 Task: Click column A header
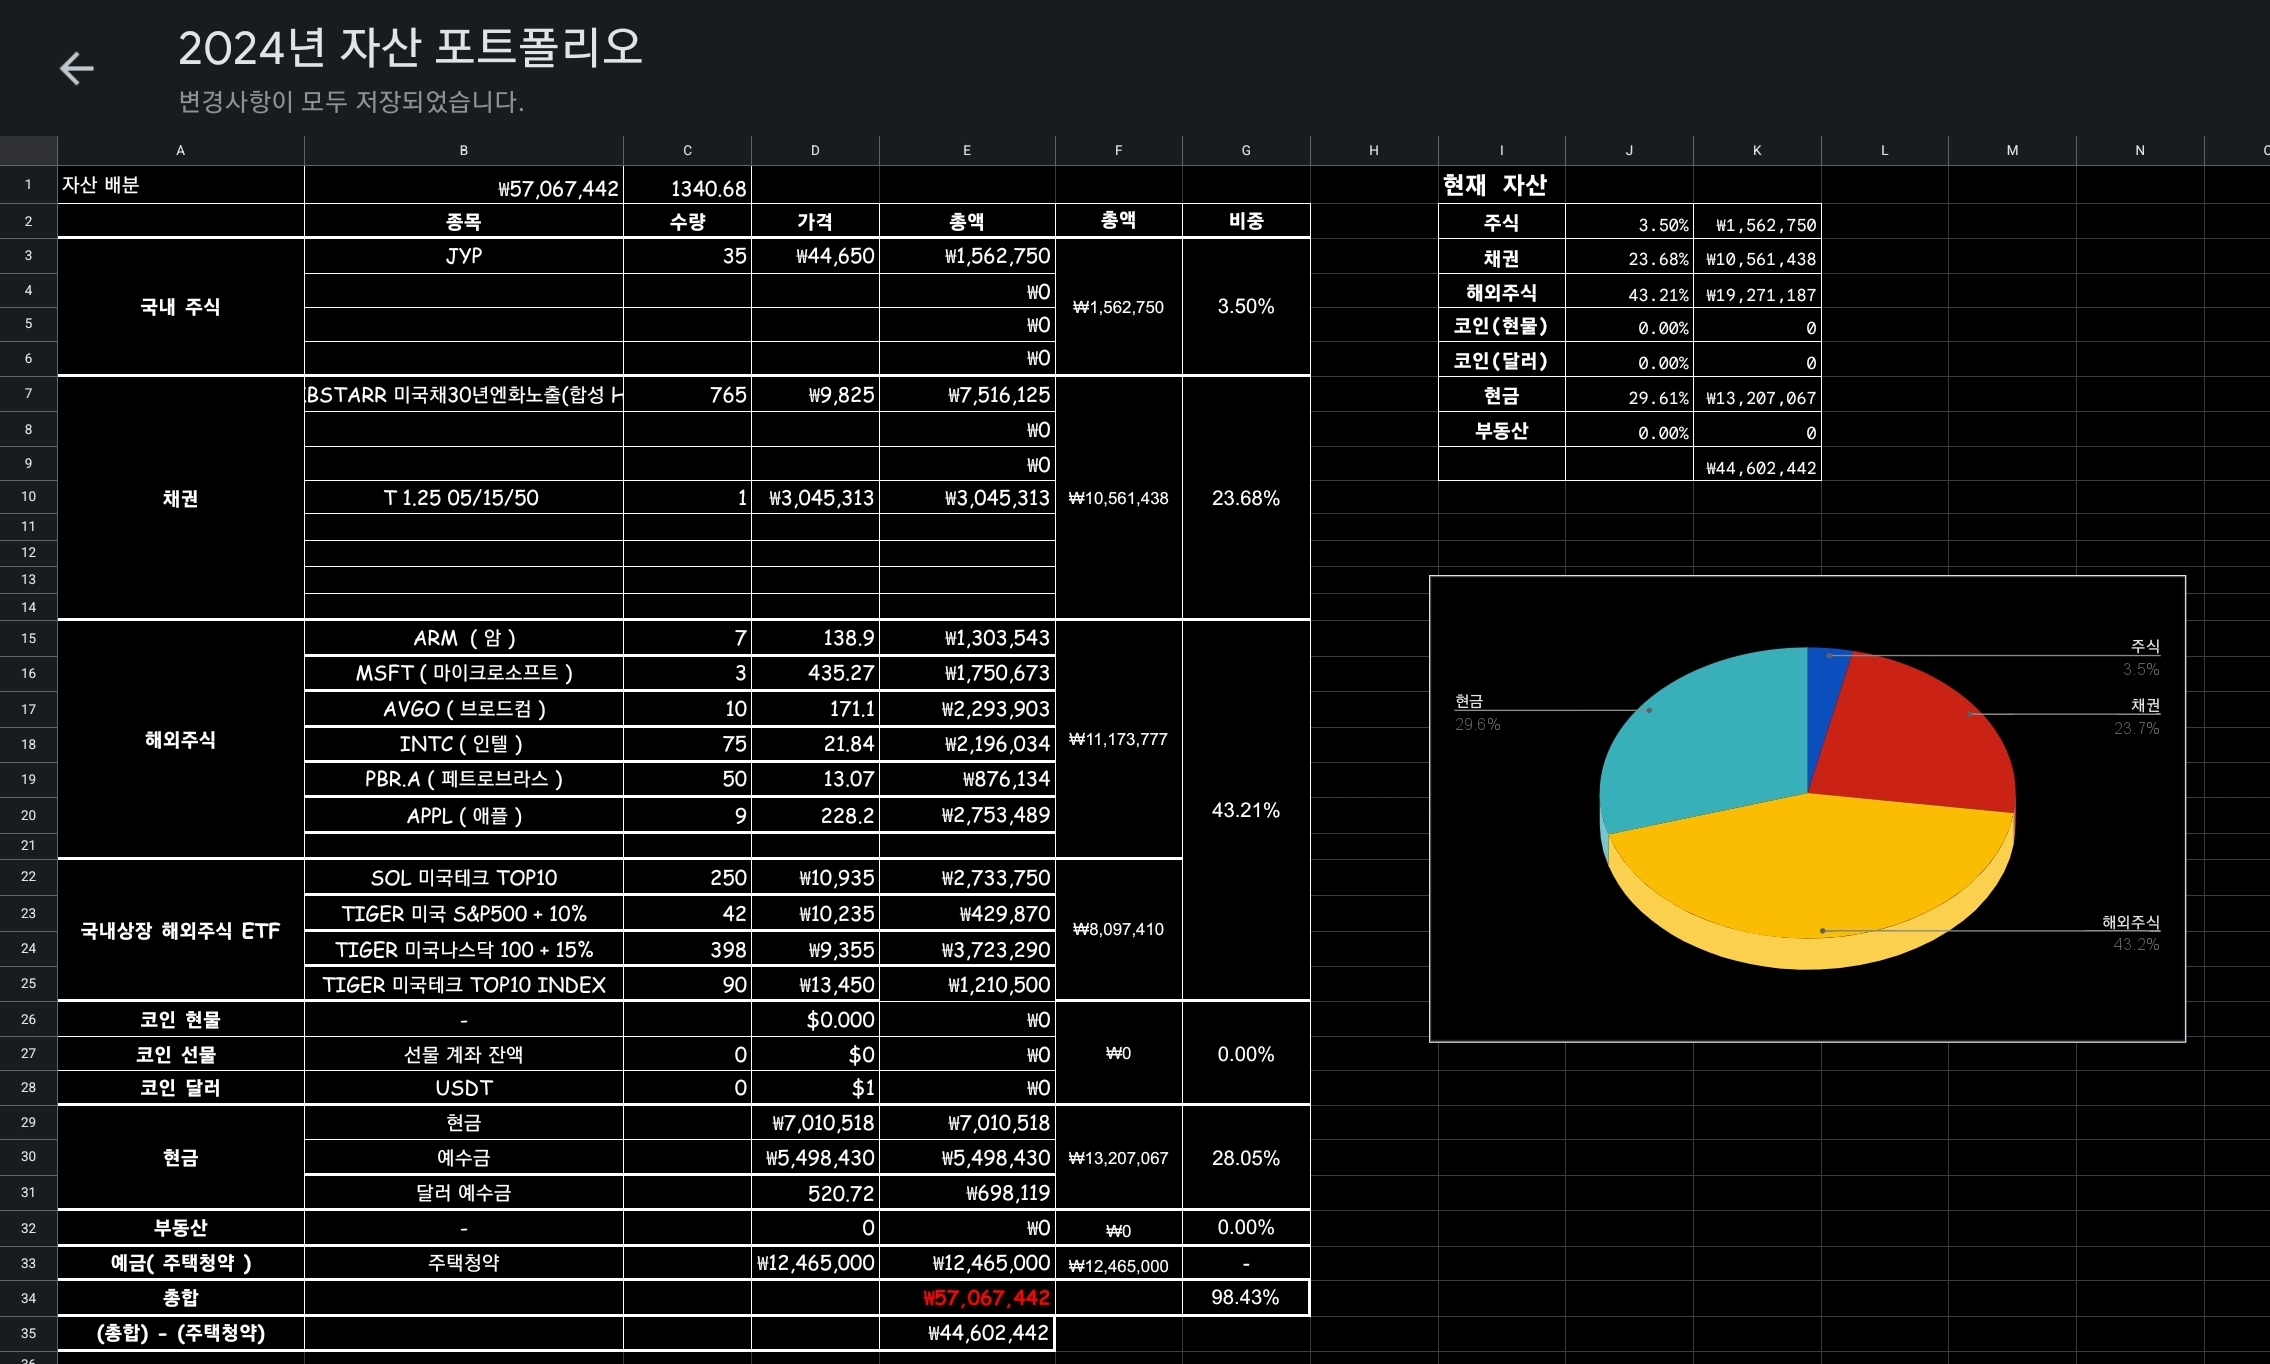pyautogui.click(x=180, y=150)
